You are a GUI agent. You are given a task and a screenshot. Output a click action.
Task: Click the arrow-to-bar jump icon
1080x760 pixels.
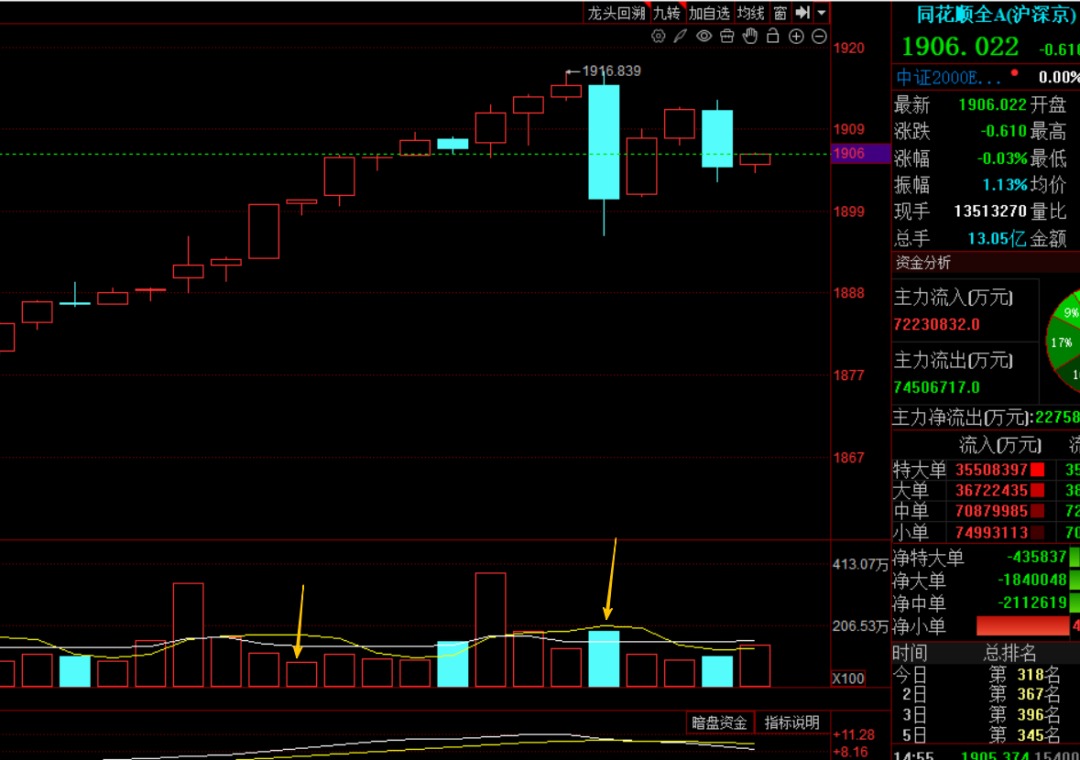pos(802,13)
